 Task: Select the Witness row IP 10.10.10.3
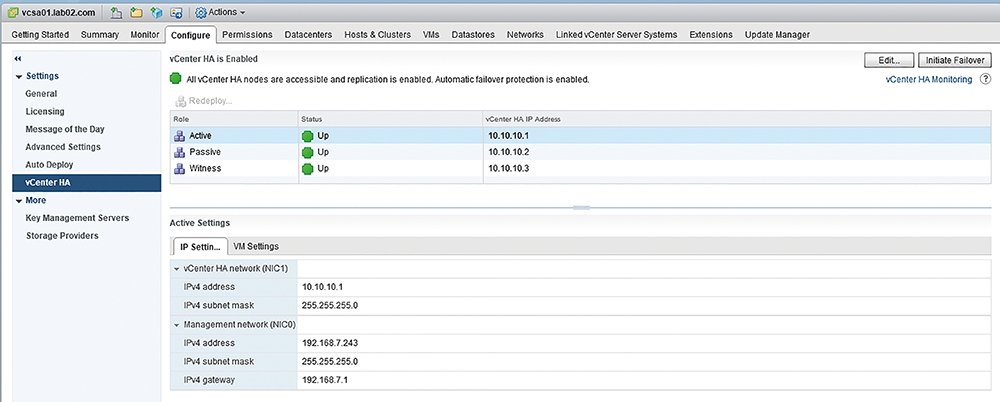pyautogui.click(x=509, y=168)
